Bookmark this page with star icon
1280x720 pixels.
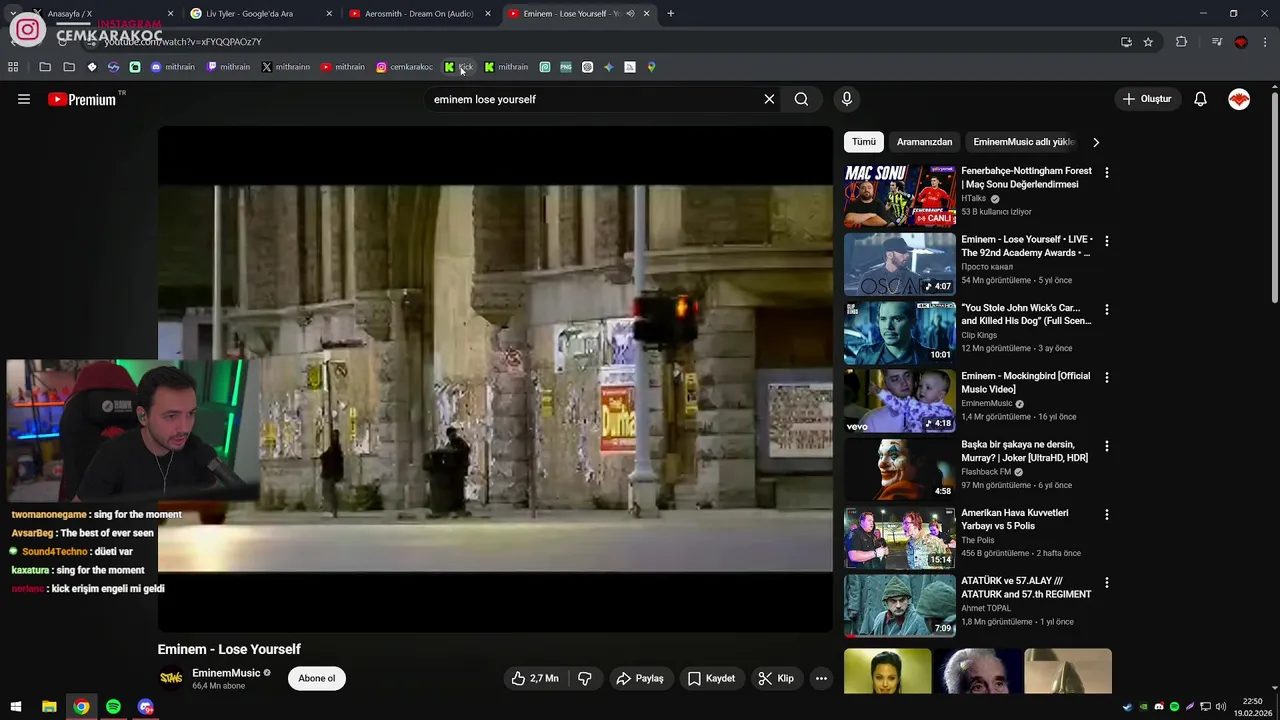(x=1148, y=42)
